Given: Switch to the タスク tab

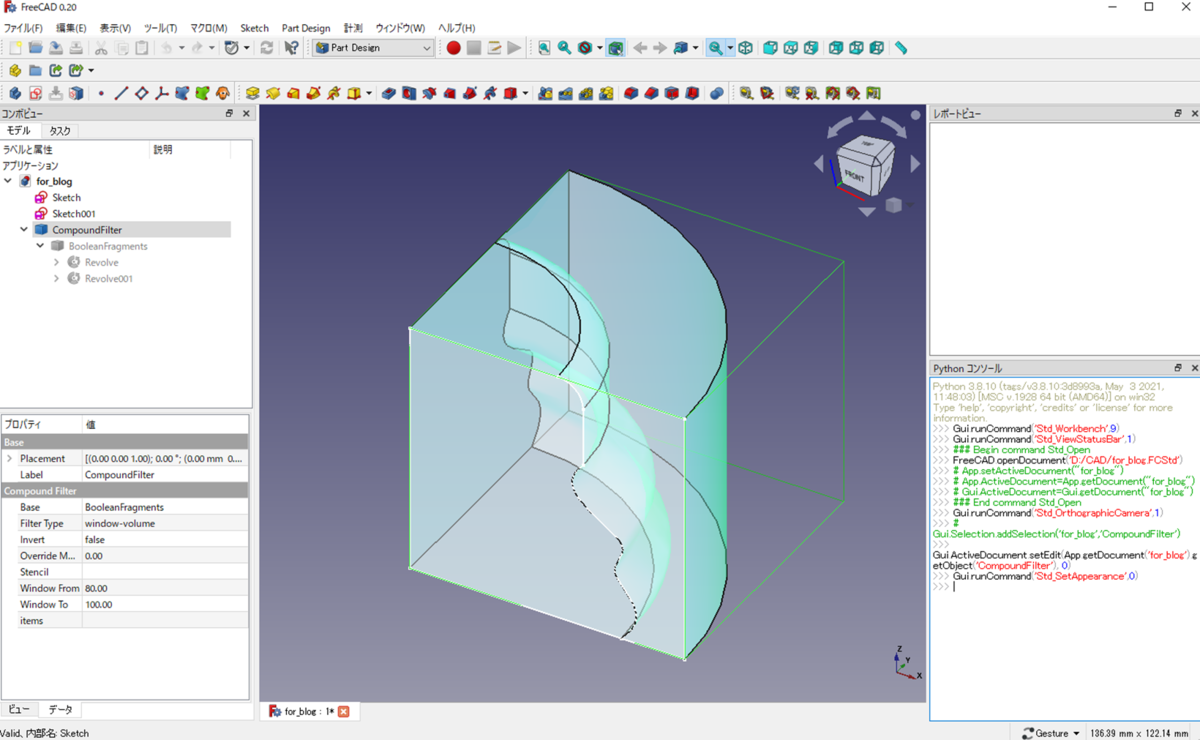Looking at the screenshot, I should [60, 131].
